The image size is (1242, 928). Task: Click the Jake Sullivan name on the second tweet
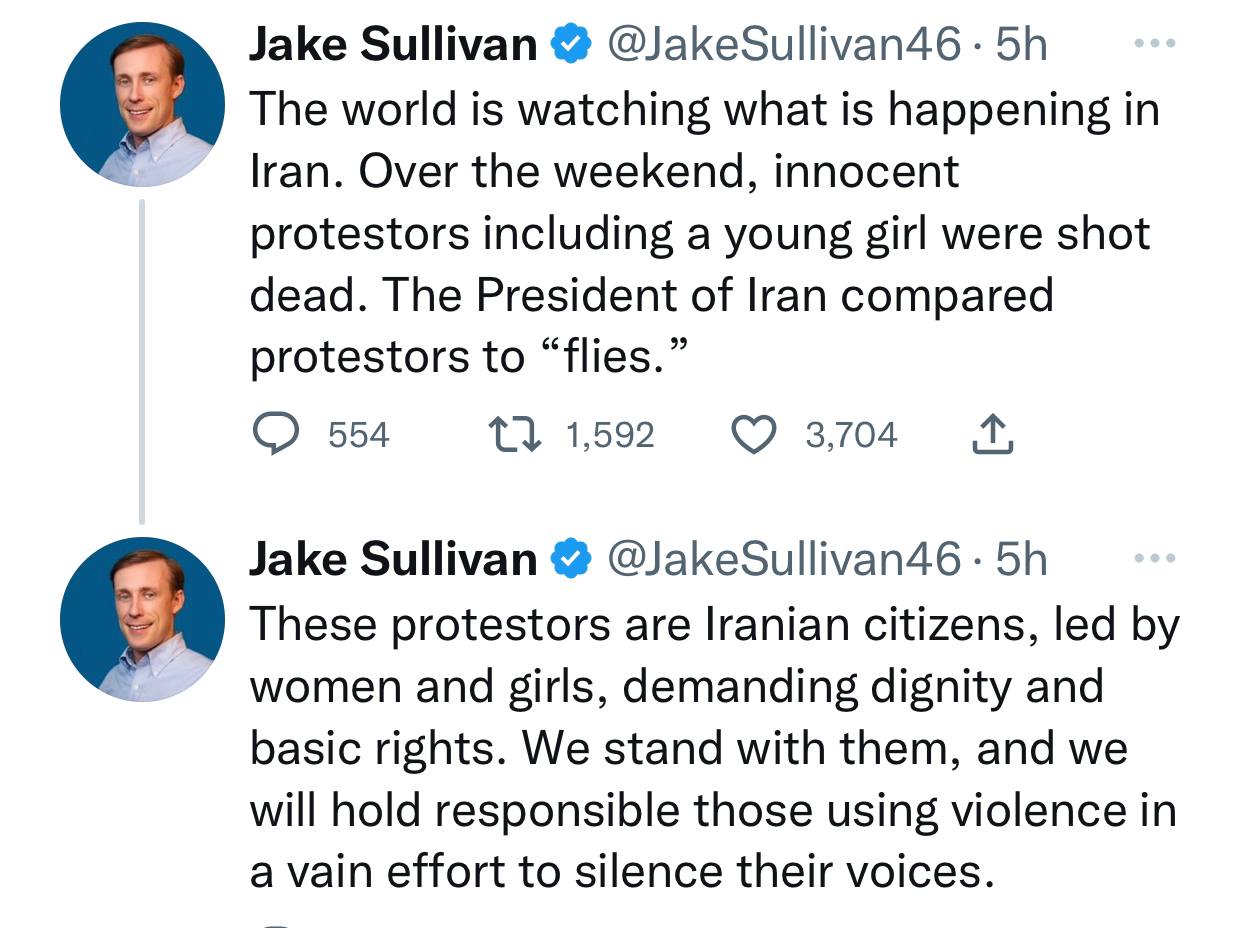[x=392, y=559]
